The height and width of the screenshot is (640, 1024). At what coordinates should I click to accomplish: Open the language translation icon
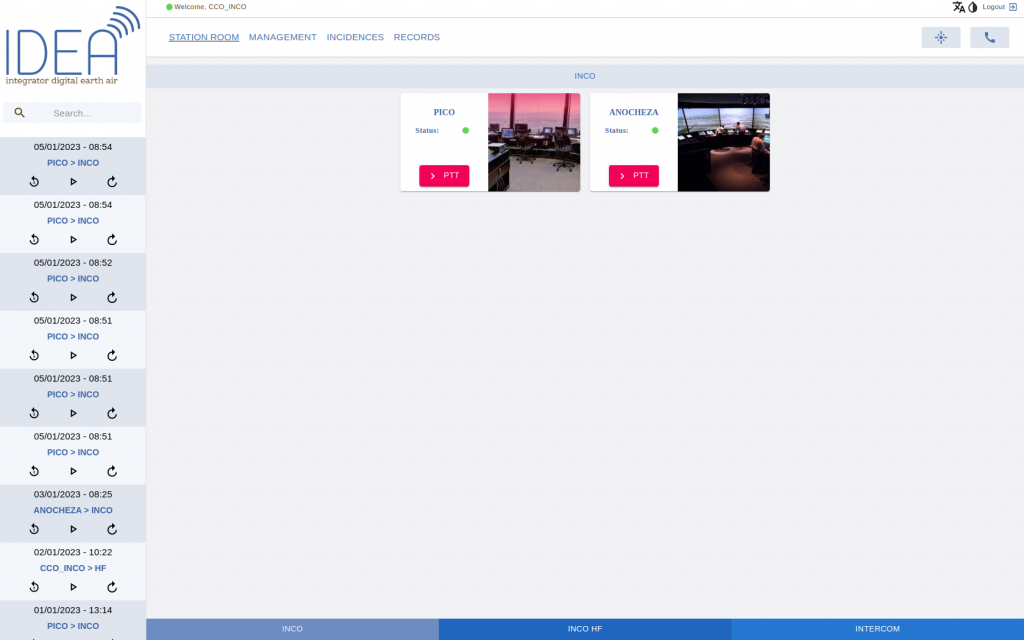click(x=959, y=7)
